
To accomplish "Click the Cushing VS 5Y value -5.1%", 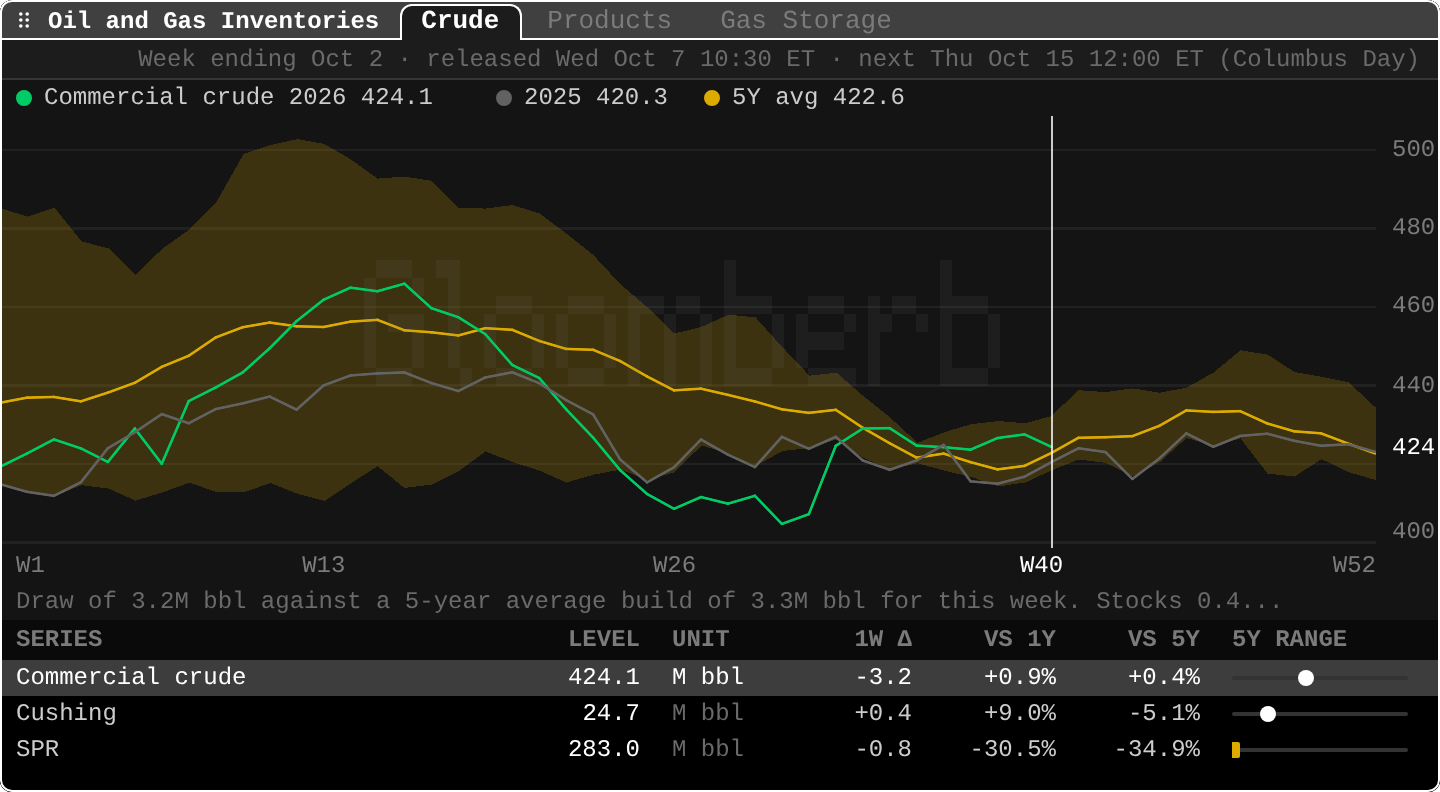I will 1164,714.
